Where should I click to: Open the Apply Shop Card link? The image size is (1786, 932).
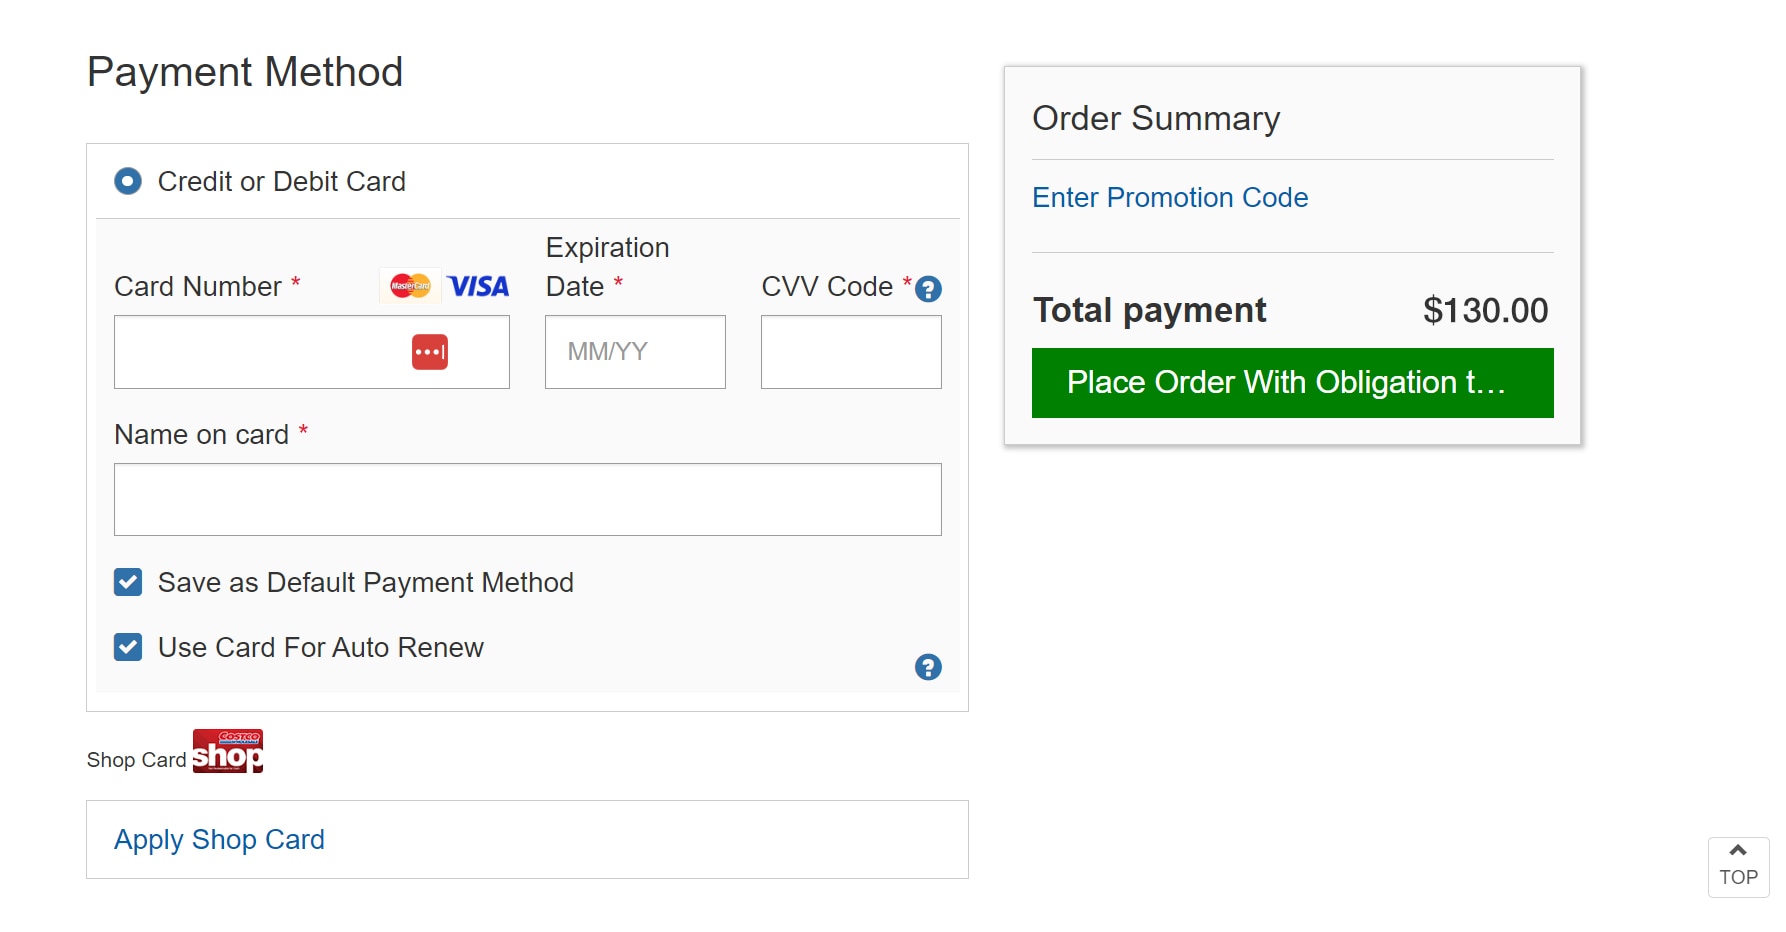point(219,839)
